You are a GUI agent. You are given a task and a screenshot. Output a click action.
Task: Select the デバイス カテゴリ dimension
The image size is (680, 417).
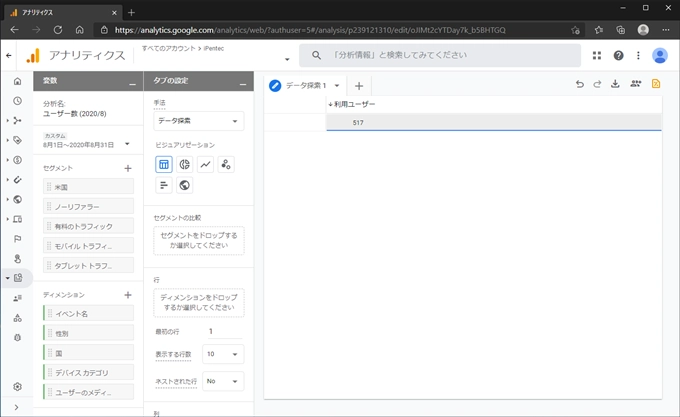click(88, 372)
